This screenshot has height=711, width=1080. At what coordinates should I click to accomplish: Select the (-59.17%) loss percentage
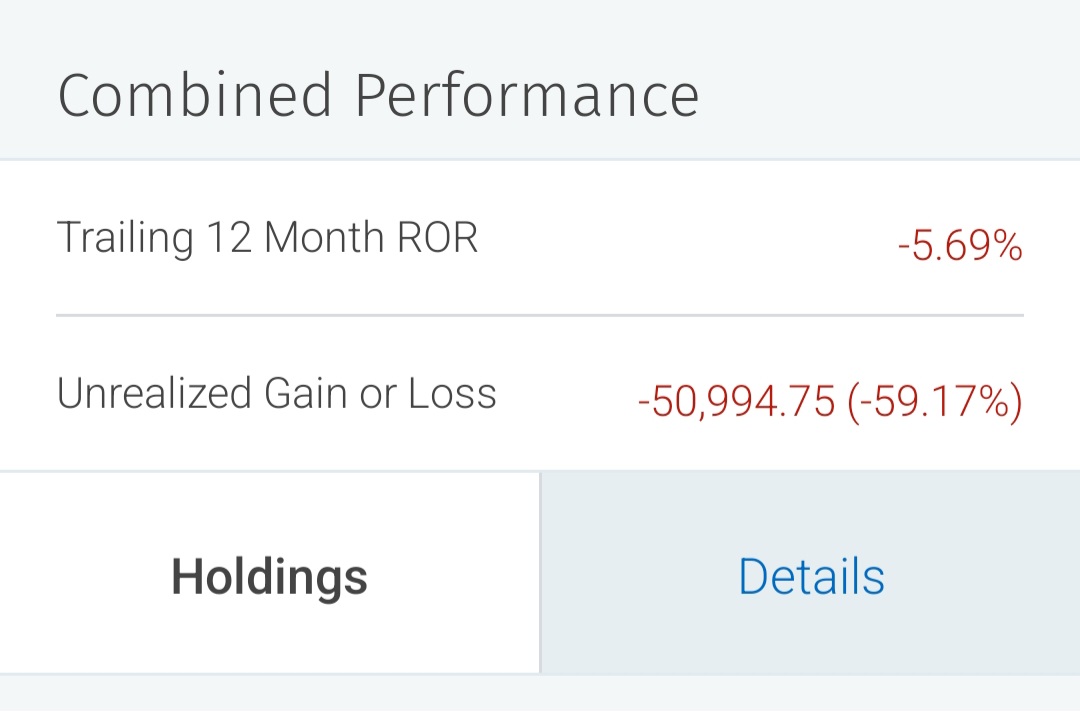[x=935, y=402]
